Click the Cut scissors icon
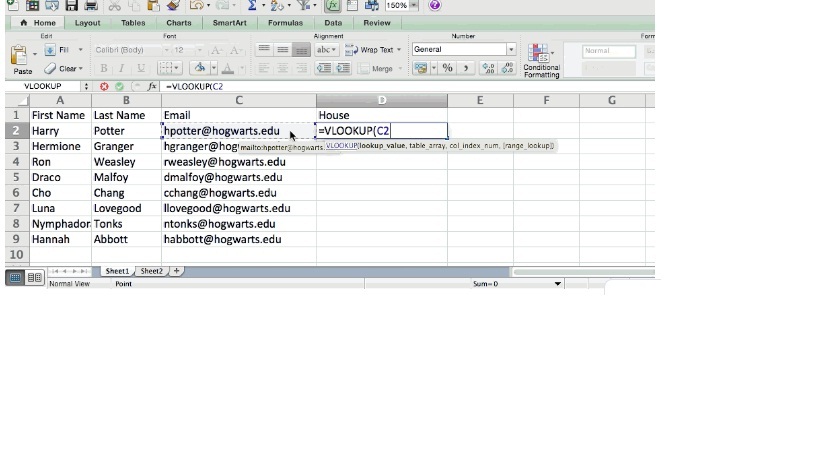This screenshot has height=460, width=819. [114, 6]
